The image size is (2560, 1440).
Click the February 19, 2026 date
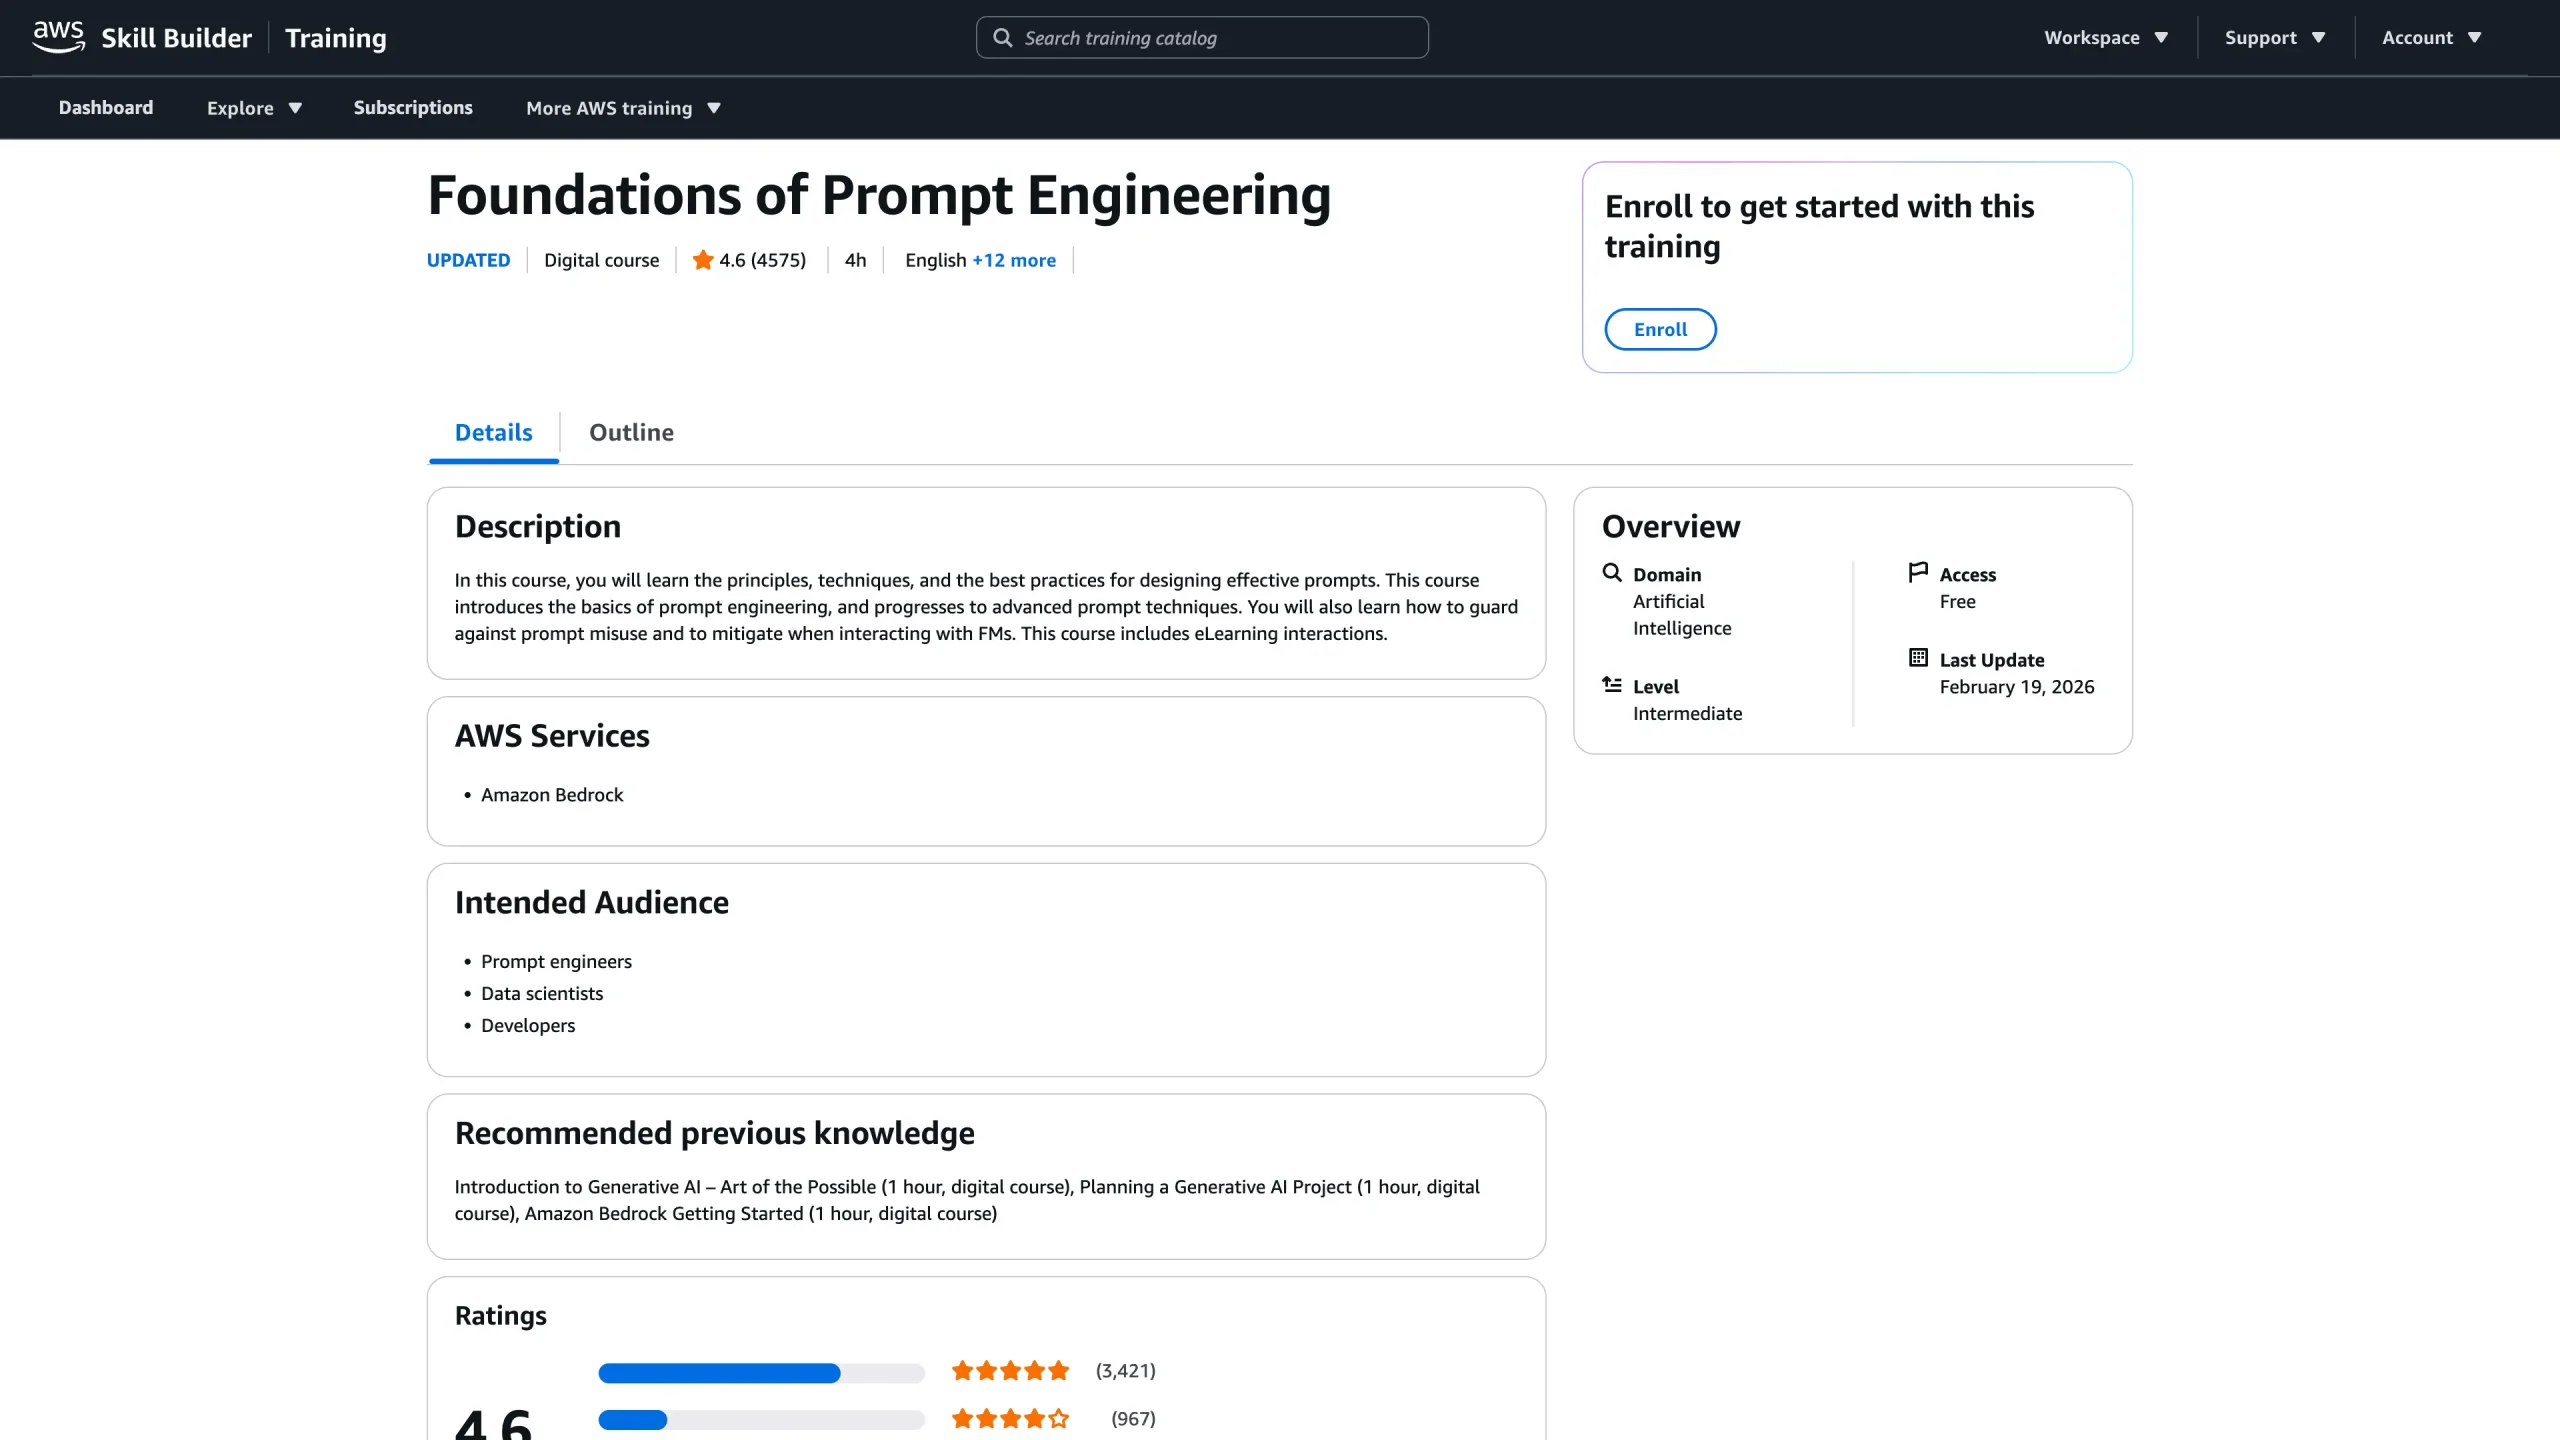(2017, 687)
